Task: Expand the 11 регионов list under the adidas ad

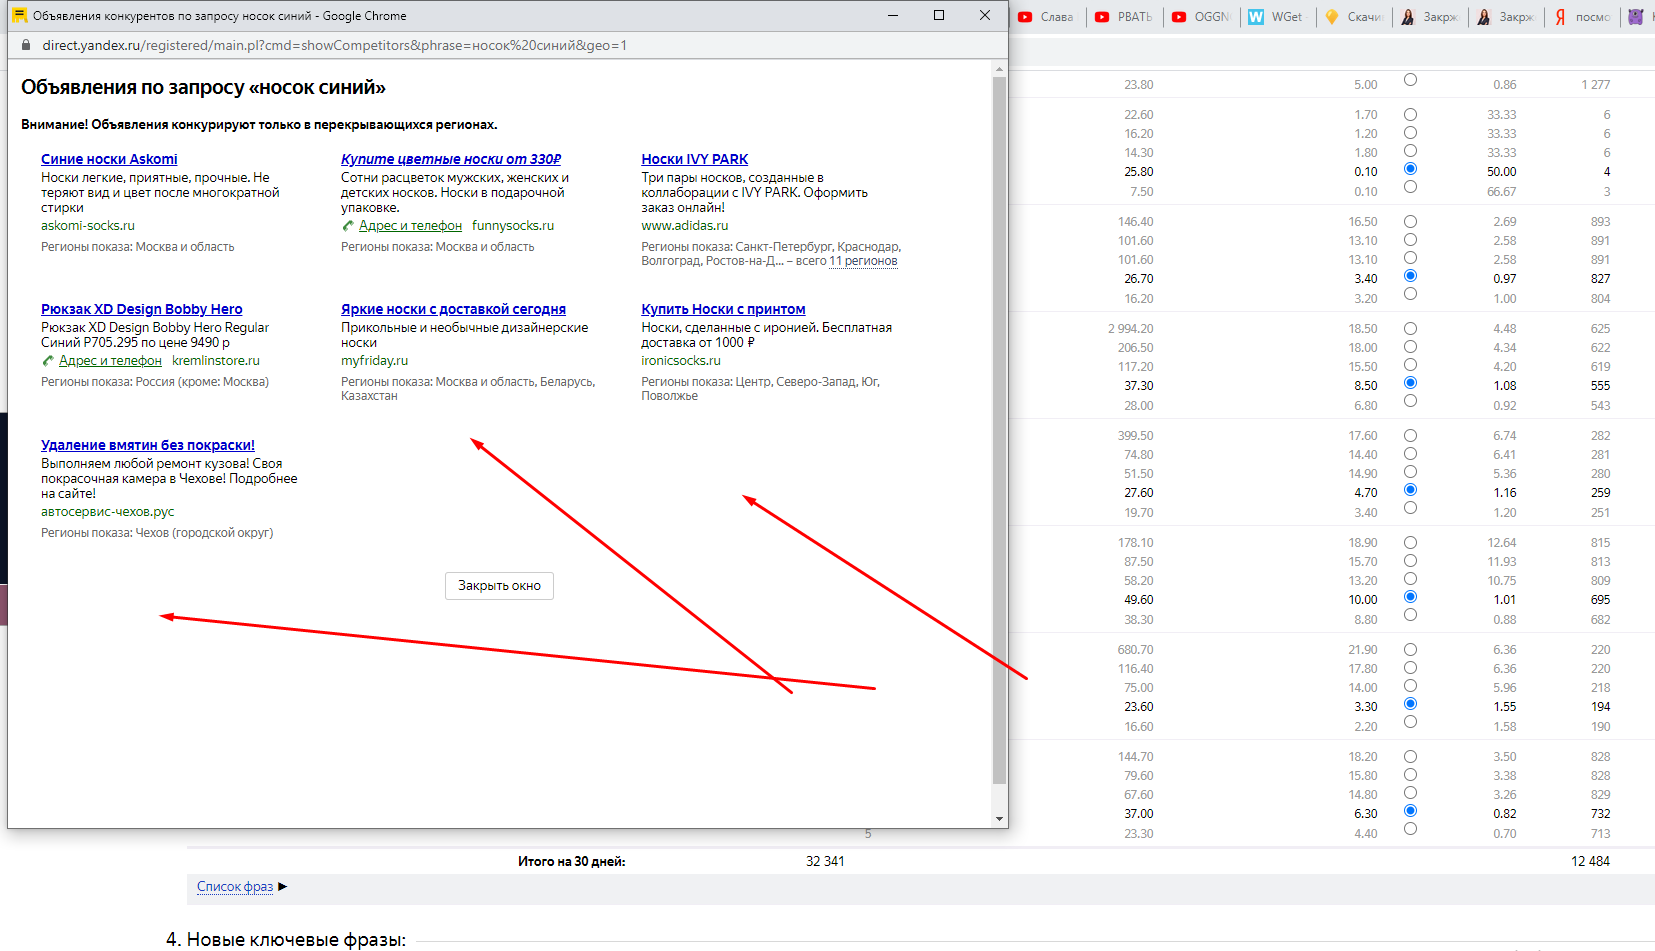Action: click(863, 261)
